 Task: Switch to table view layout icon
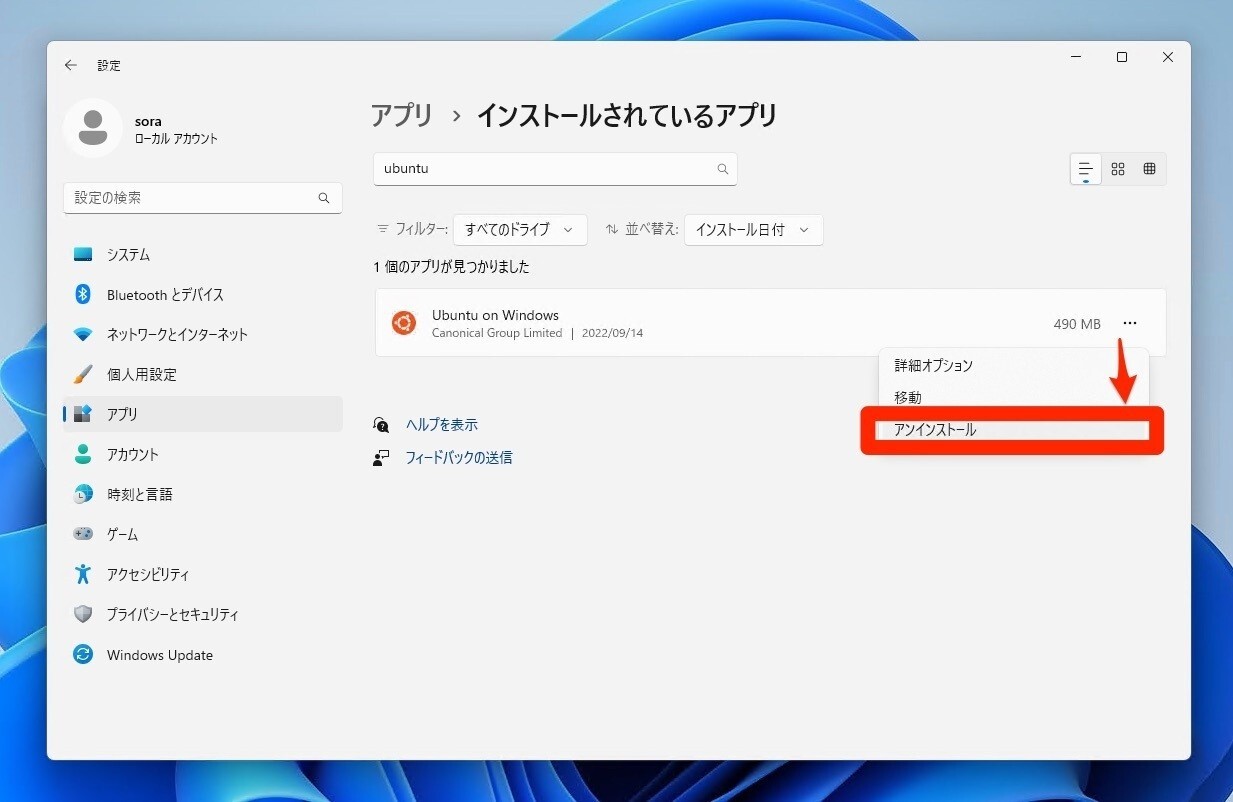(1149, 169)
